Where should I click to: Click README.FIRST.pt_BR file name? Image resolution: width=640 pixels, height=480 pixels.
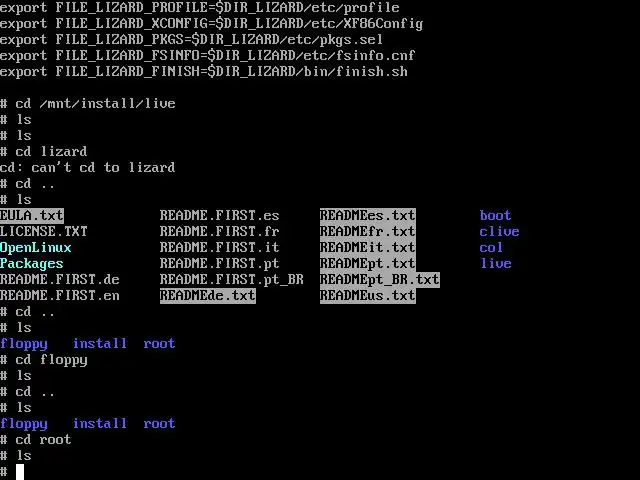231,280
